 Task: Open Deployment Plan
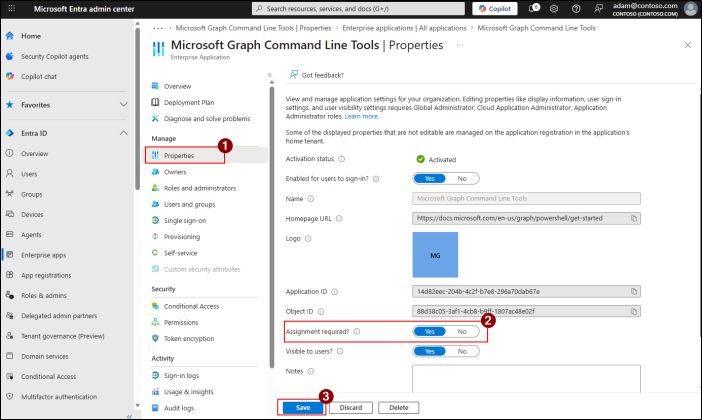[x=189, y=103]
